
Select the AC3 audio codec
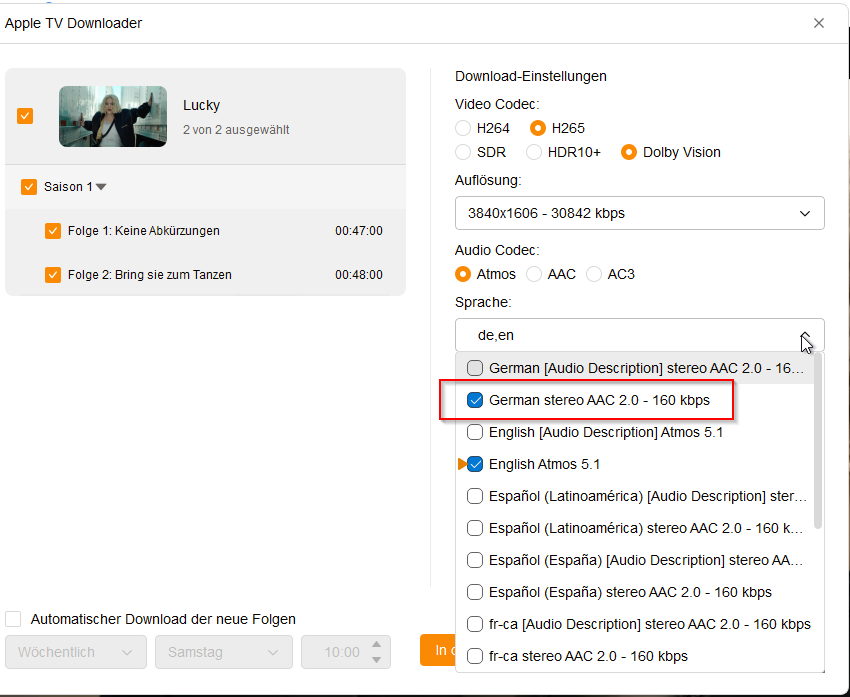594,274
